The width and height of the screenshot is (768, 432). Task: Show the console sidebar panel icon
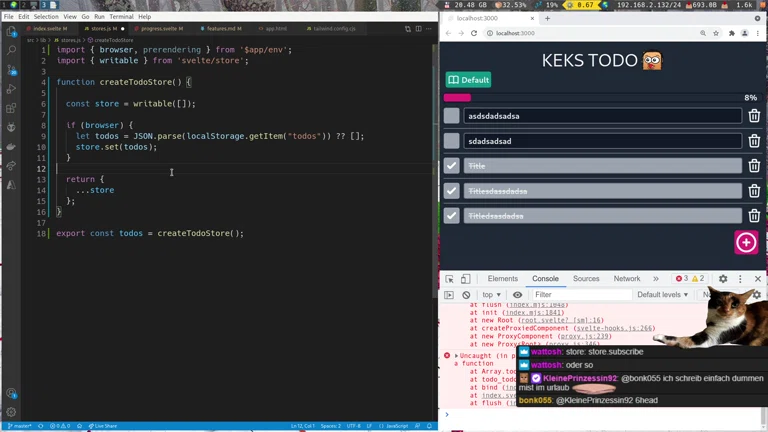click(x=449, y=295)
